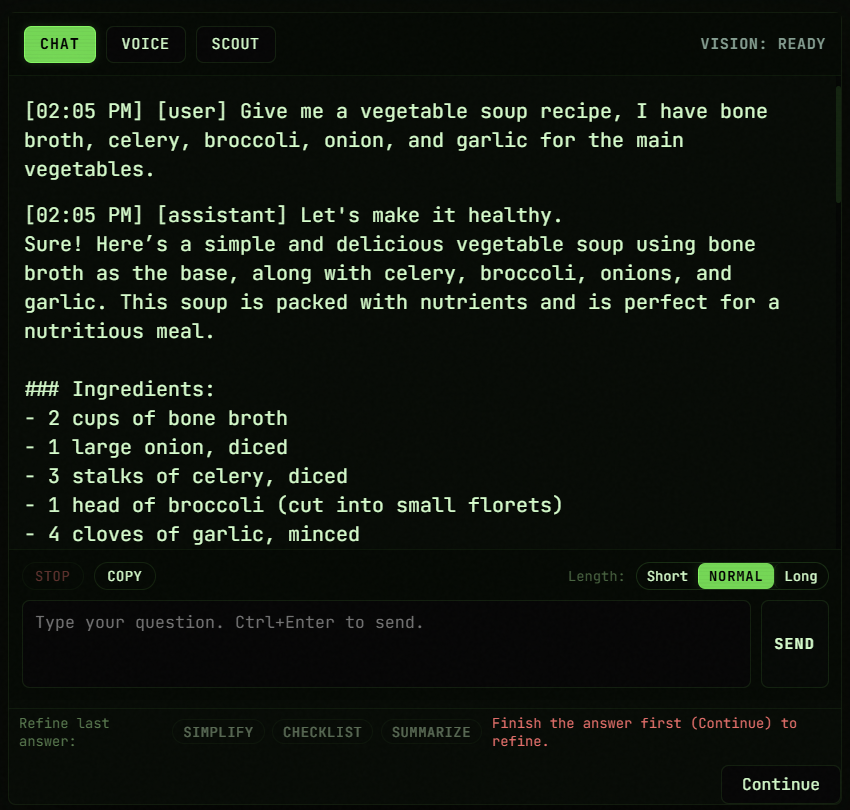Click the "4 cloves of garlic, minced" line
This screenshot has width=850, height=810.
(192, 535)
